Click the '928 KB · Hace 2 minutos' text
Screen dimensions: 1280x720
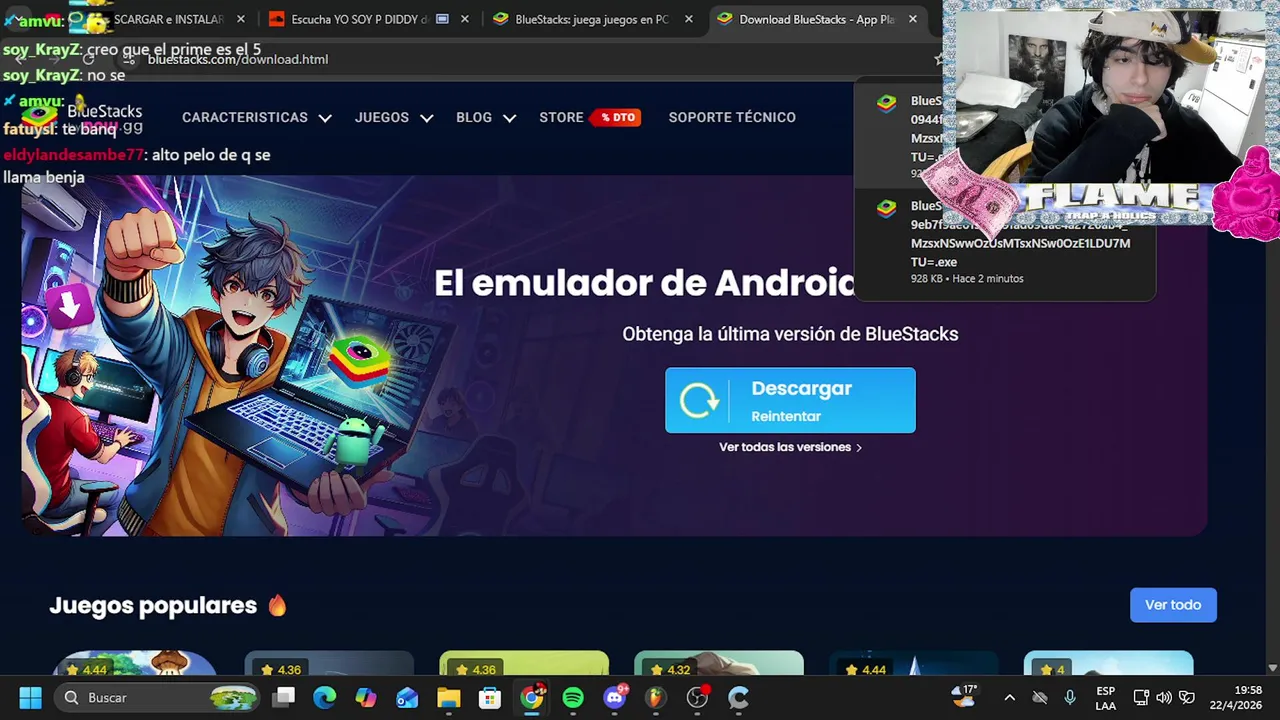click(967, 278)
